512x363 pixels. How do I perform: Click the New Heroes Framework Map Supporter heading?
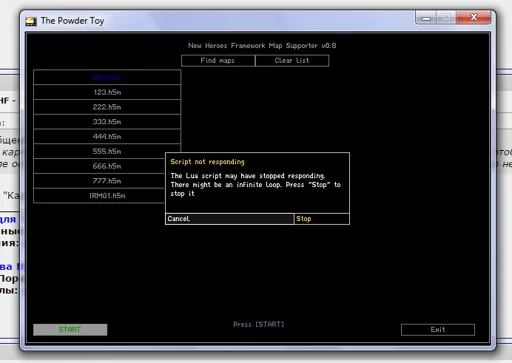coord(262,46)
